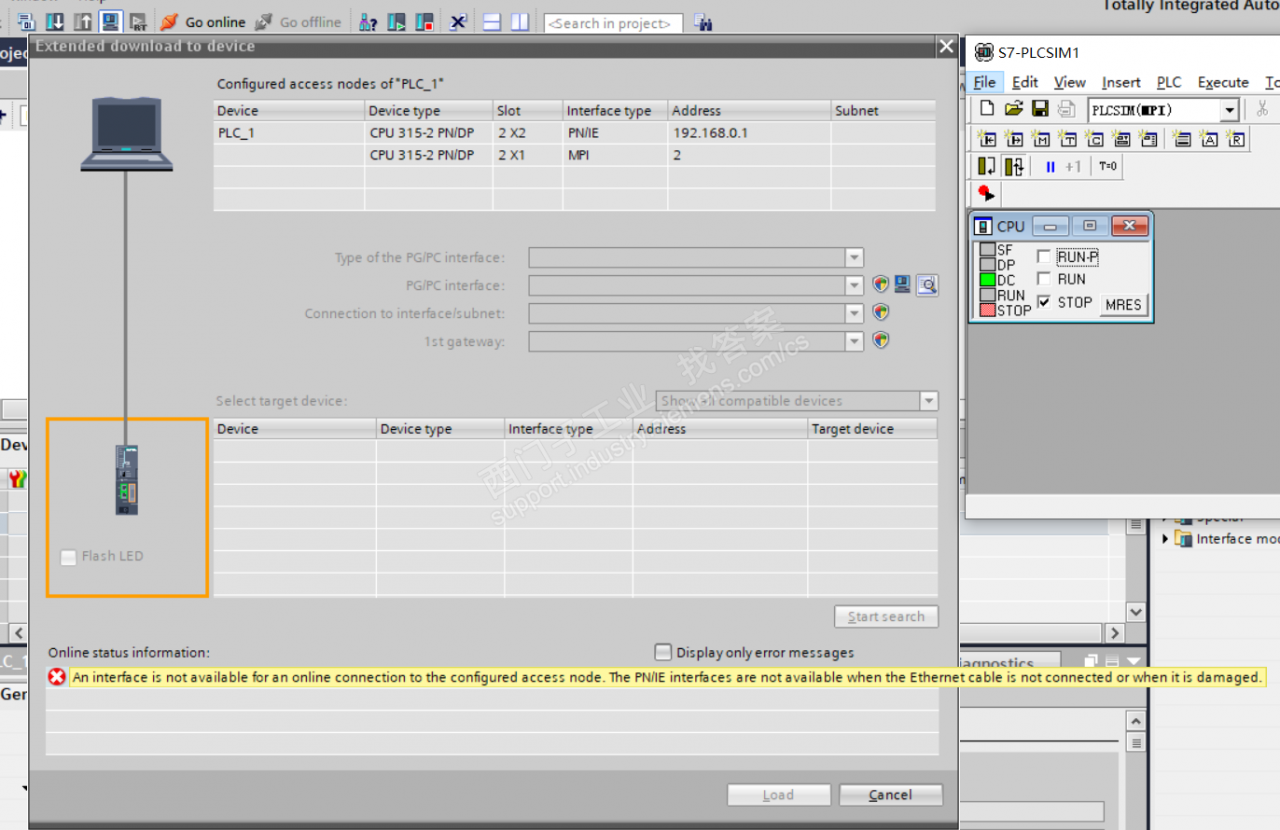The image size is (1280, 830).
Task: Split editor space horizontally icon
Action: click(491, 22)
